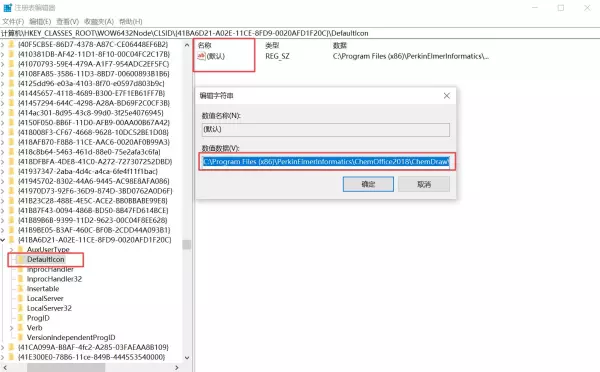Select the DefaultIcon key

click(46, 259)
